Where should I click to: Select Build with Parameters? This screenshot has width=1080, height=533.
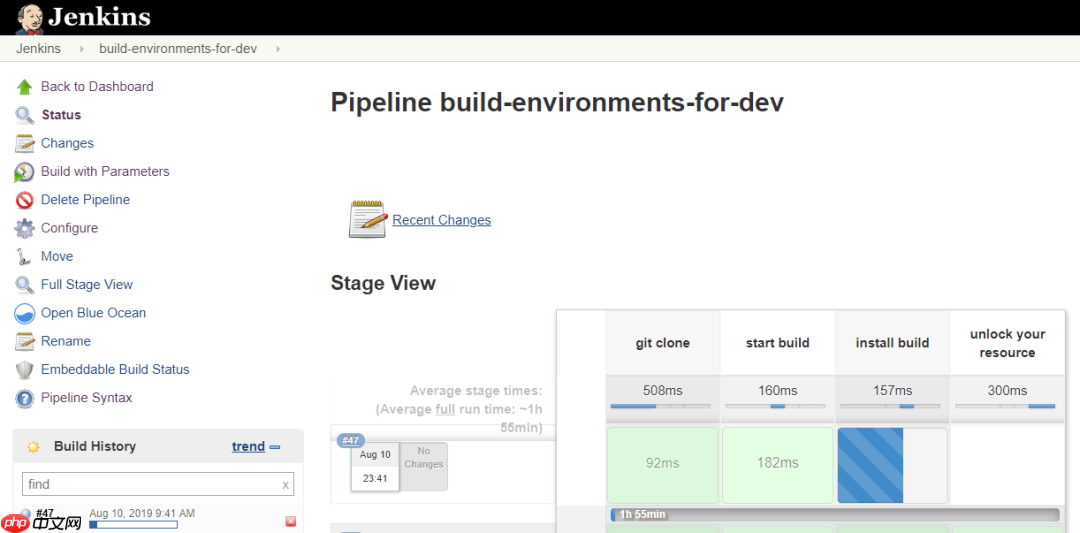tap(105, 171)
